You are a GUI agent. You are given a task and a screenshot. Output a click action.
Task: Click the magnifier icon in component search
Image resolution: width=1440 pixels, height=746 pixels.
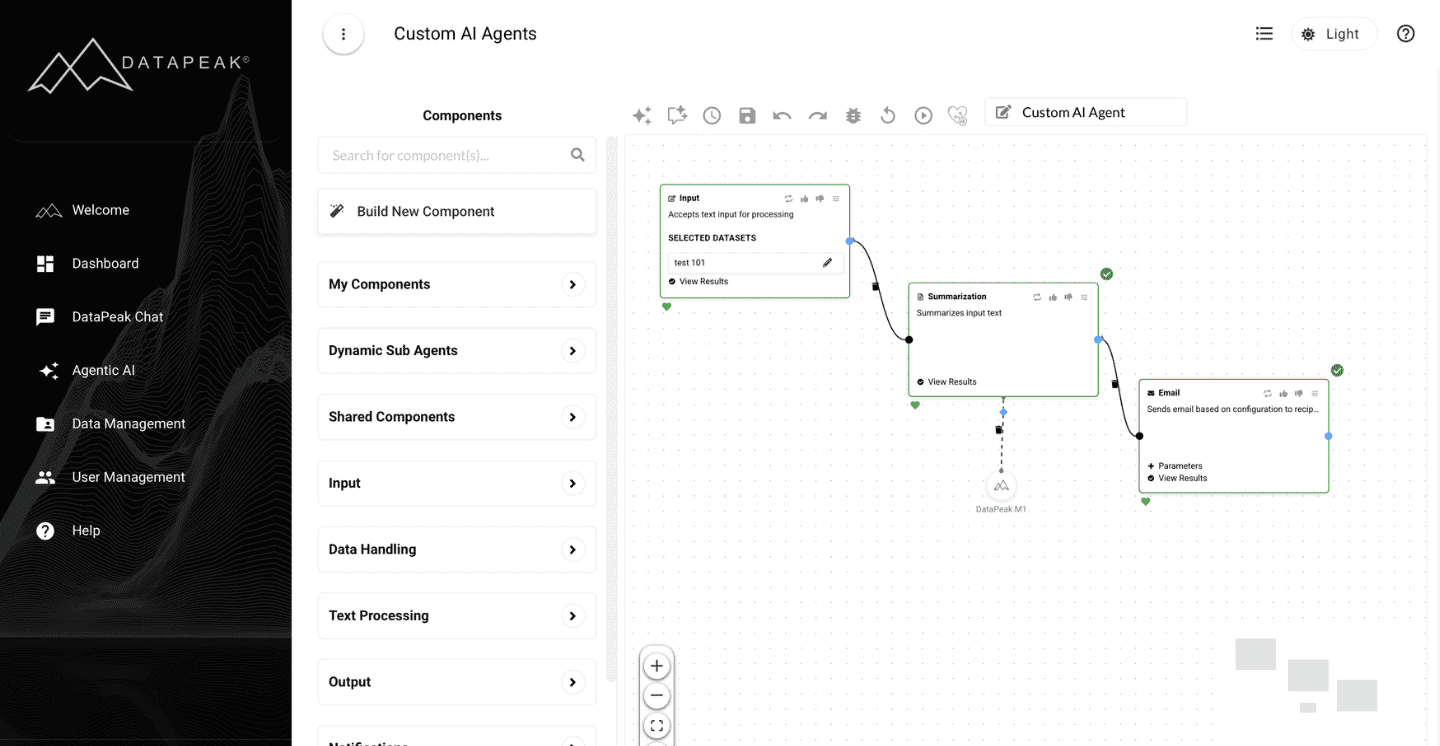pos(577,155)
